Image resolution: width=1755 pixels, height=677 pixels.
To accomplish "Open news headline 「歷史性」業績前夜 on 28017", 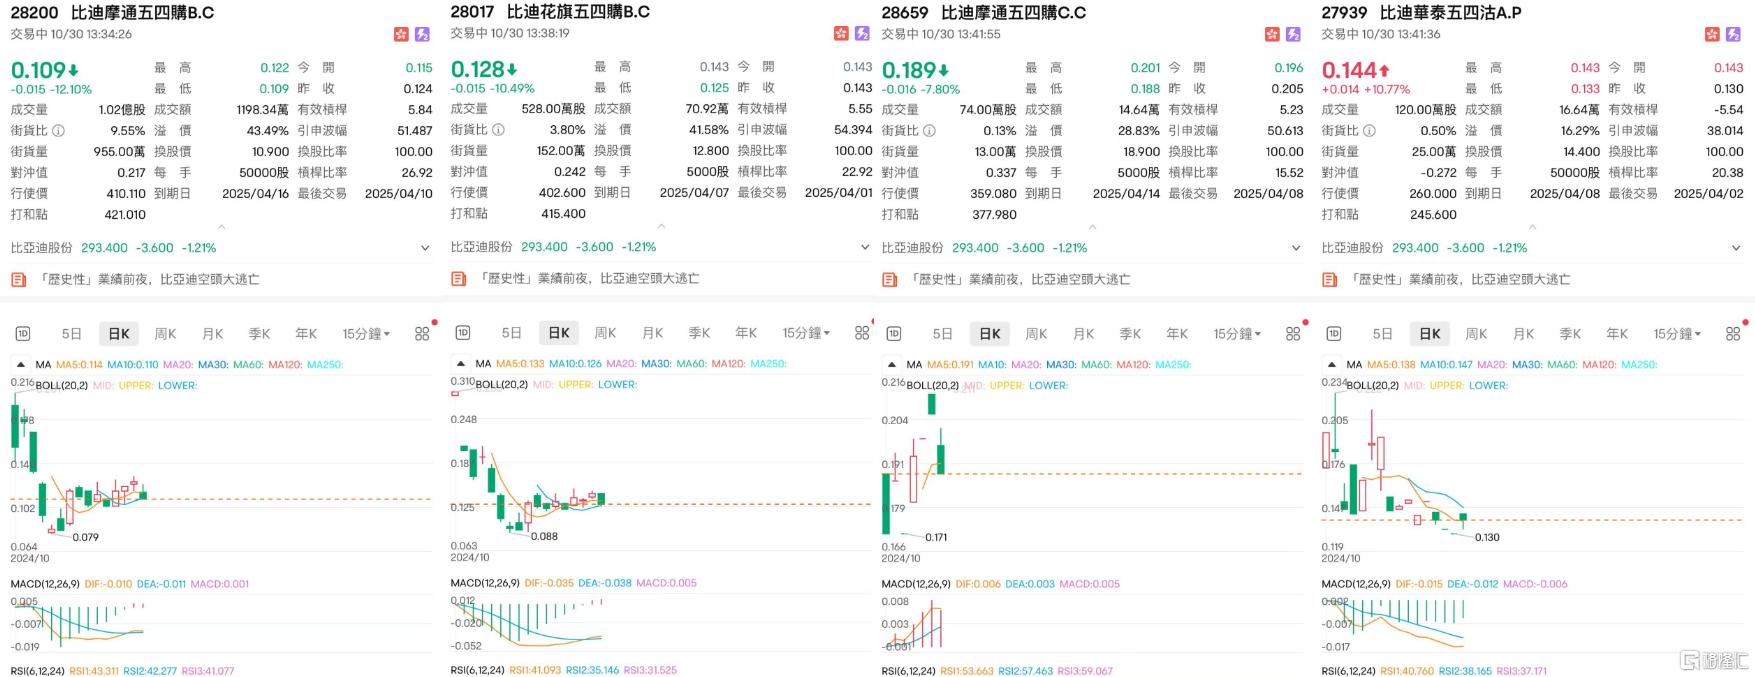I will [589, 279].
